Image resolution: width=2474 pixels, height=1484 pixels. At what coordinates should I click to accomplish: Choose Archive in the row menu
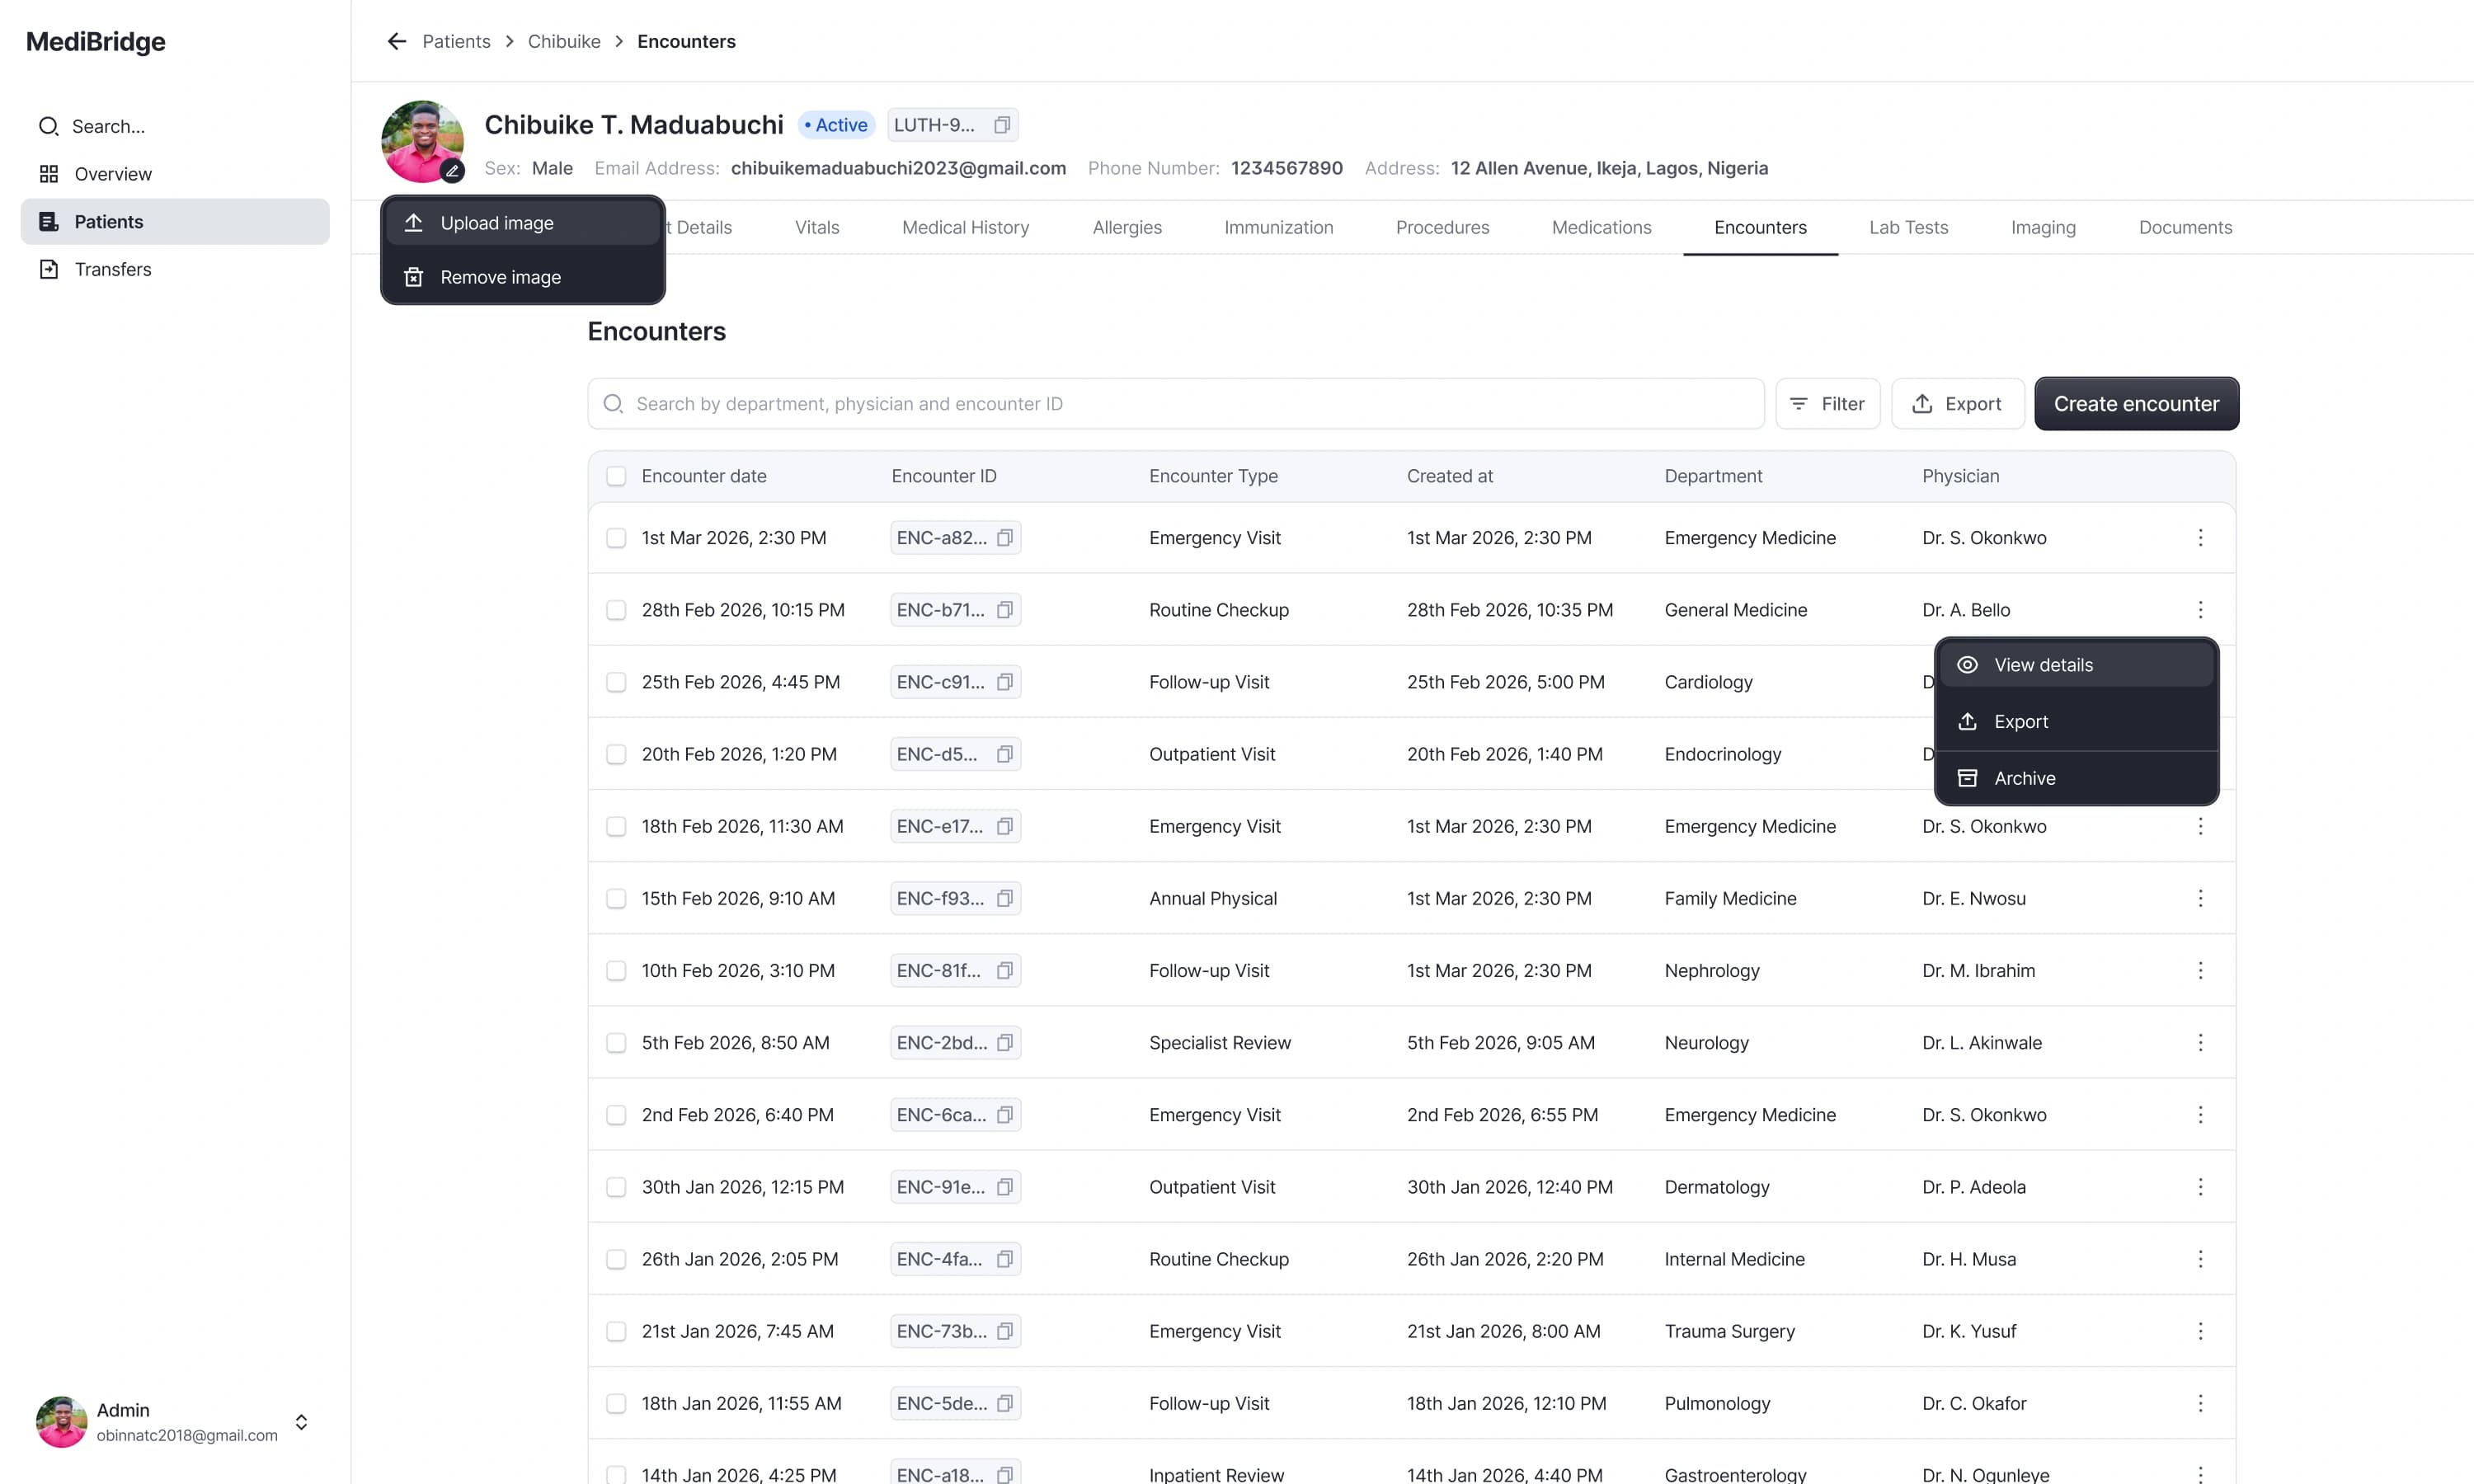pos(2076,778)
